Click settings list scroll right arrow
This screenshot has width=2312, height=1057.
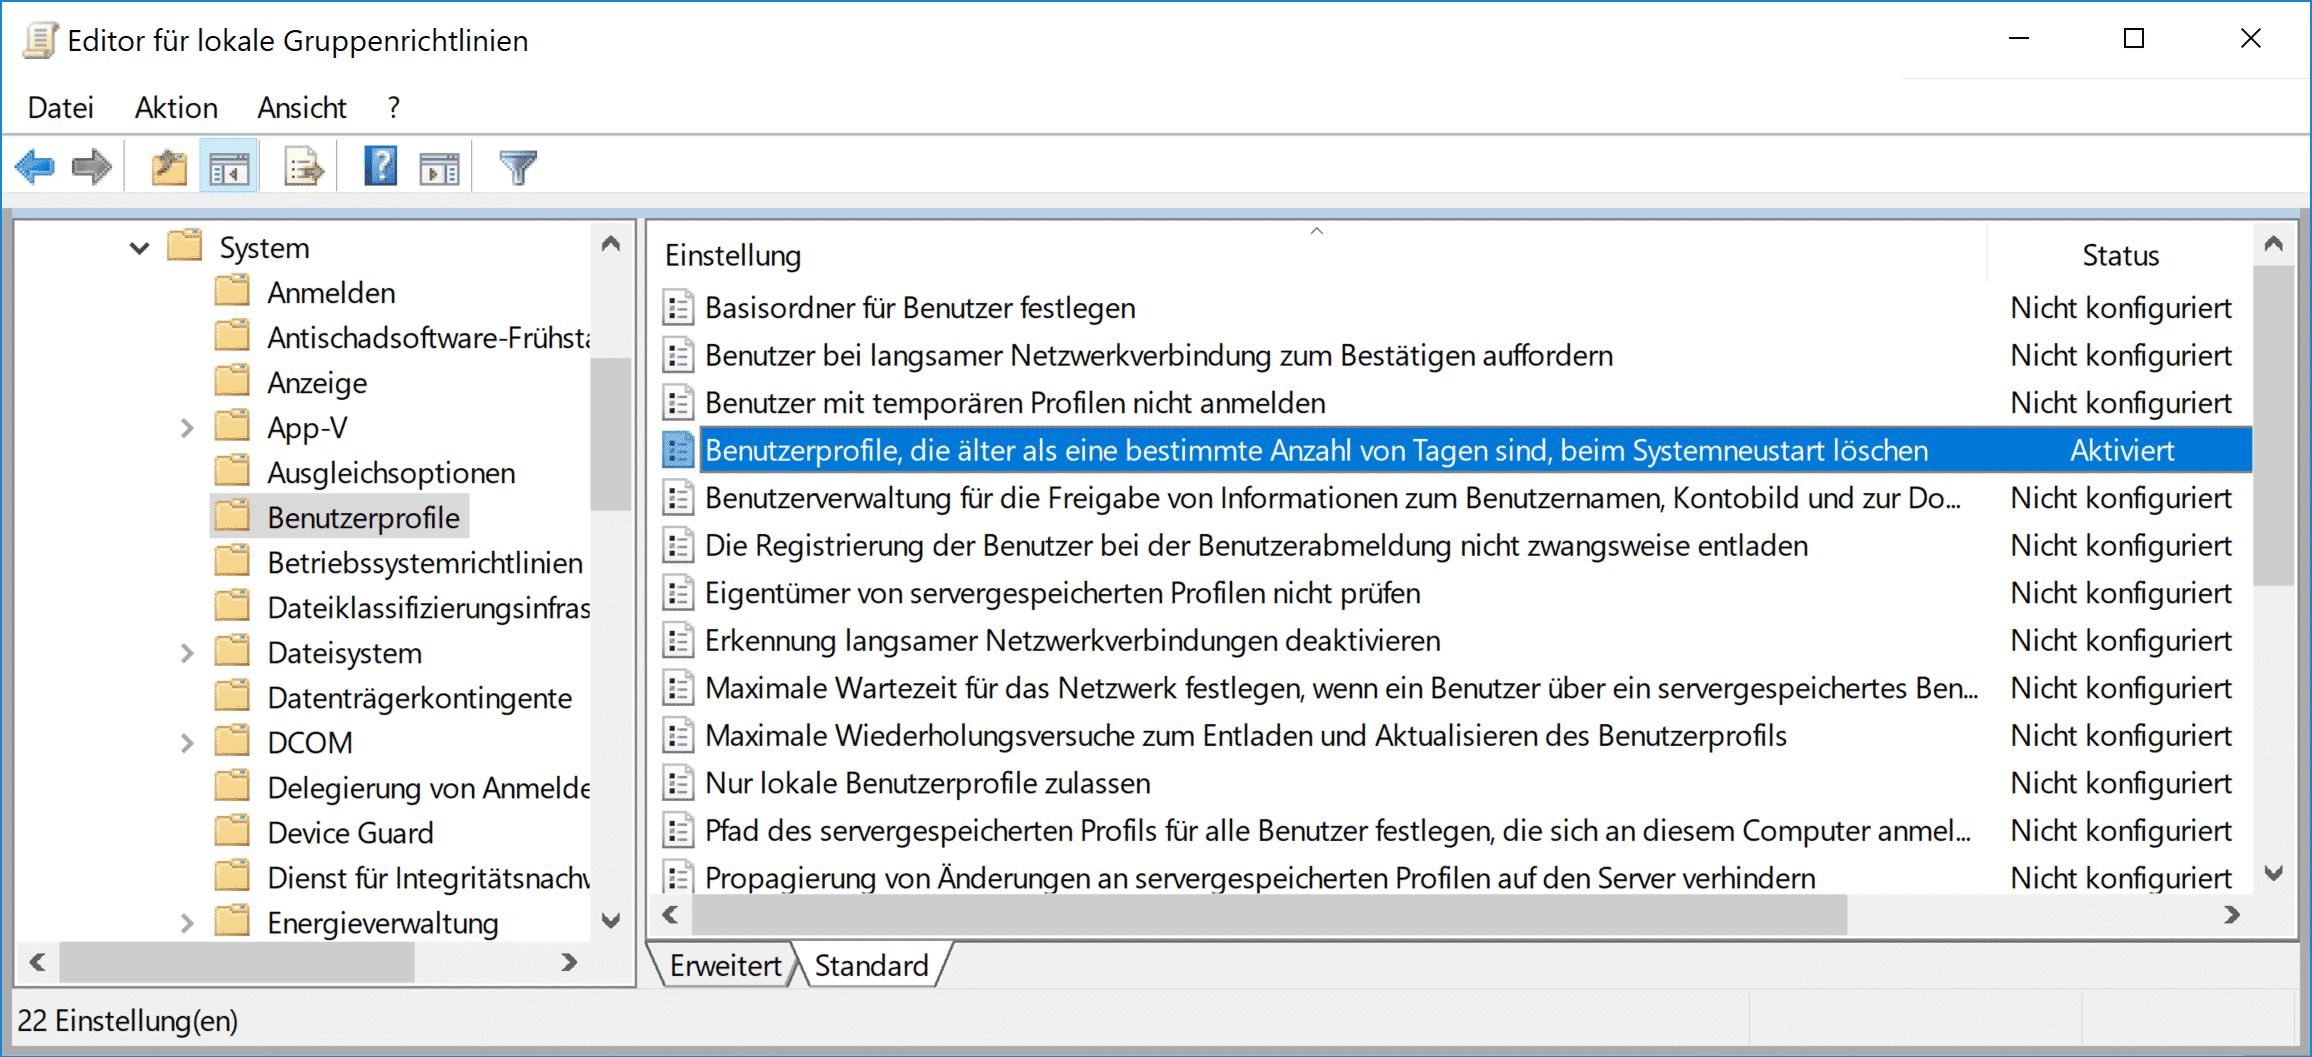(2232, 915)
